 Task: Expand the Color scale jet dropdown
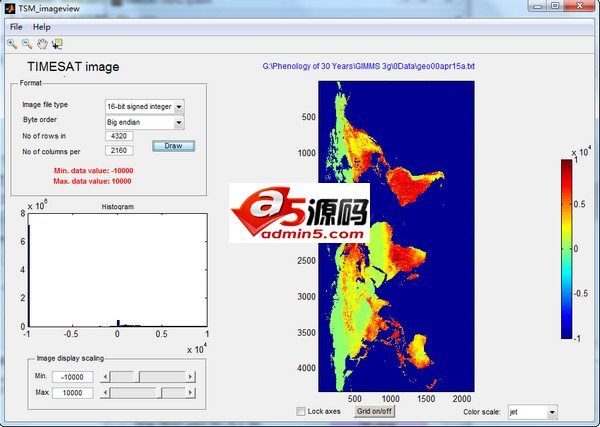(551, 411)
